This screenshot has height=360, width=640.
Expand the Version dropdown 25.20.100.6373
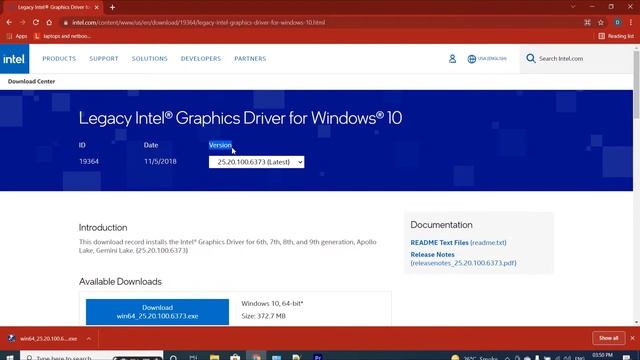tap(256, 162)
